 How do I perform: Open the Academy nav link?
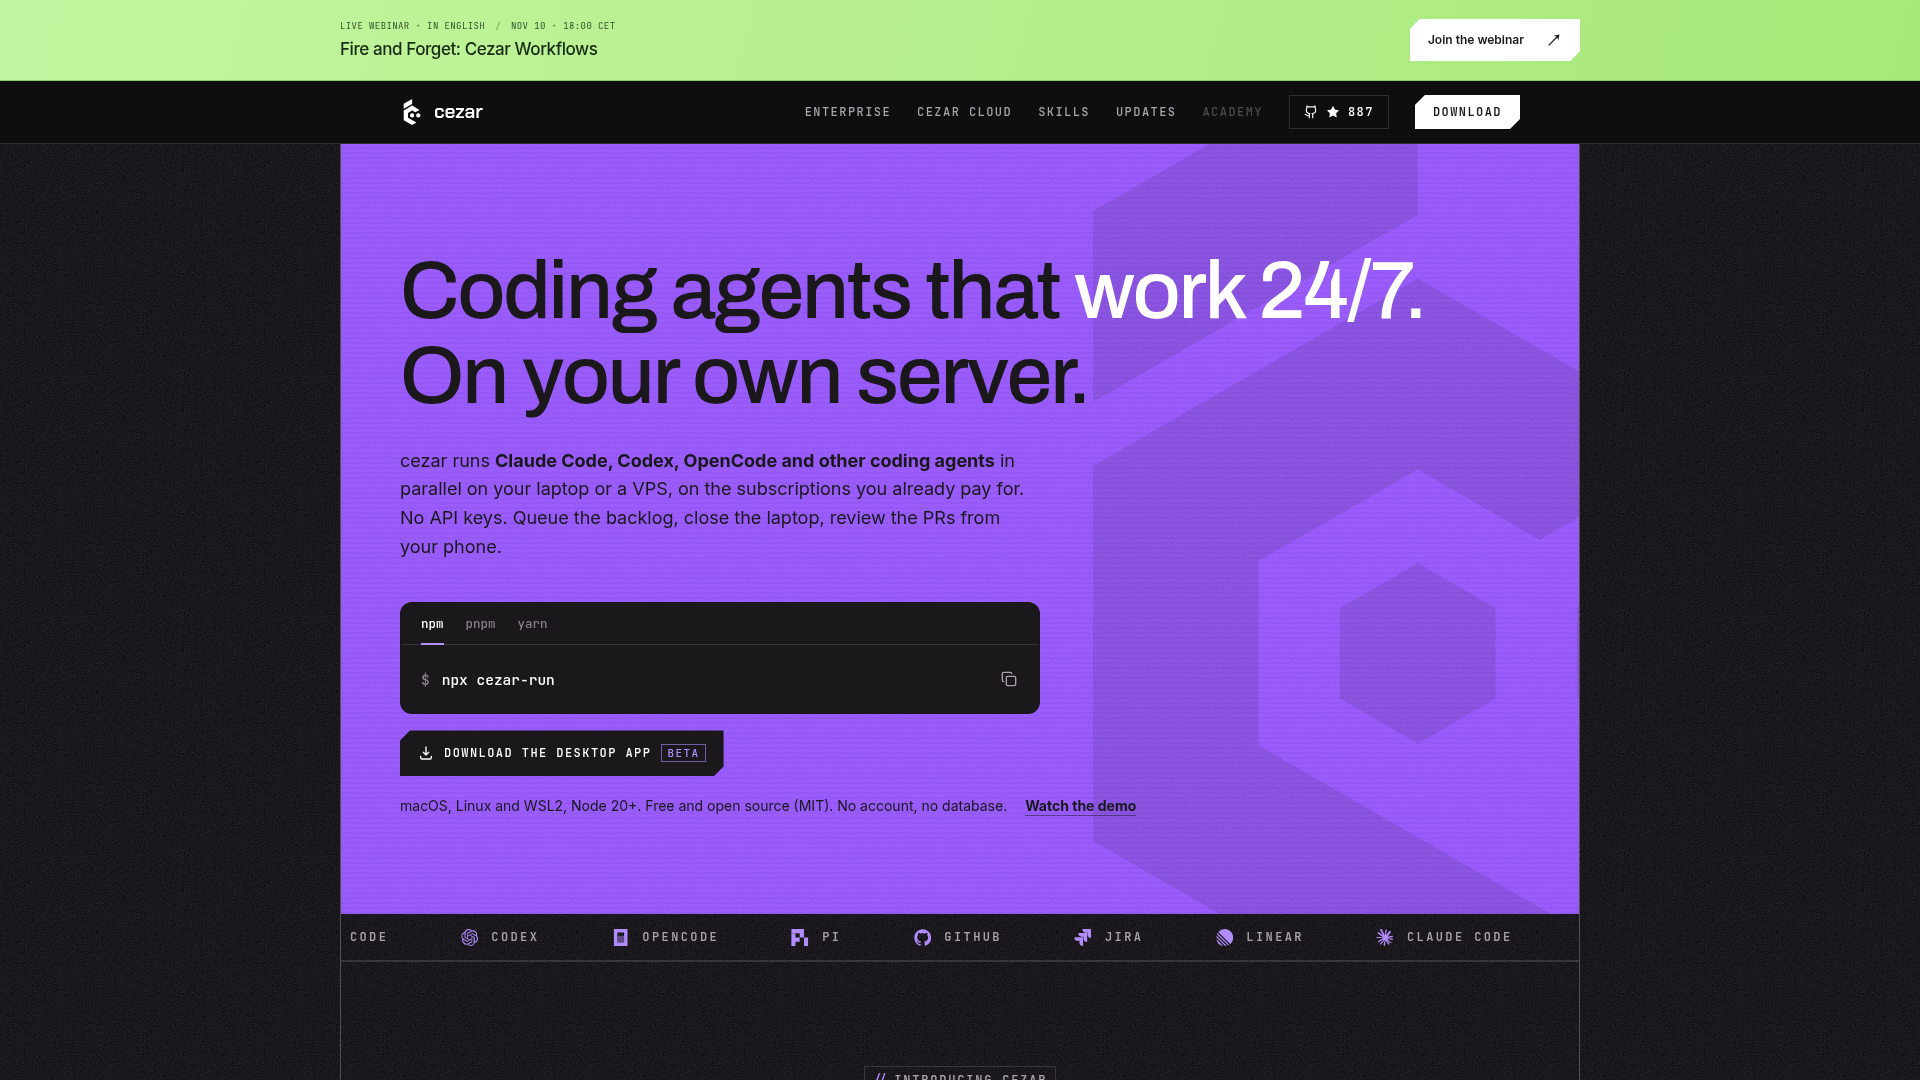tap(1232, 112)
